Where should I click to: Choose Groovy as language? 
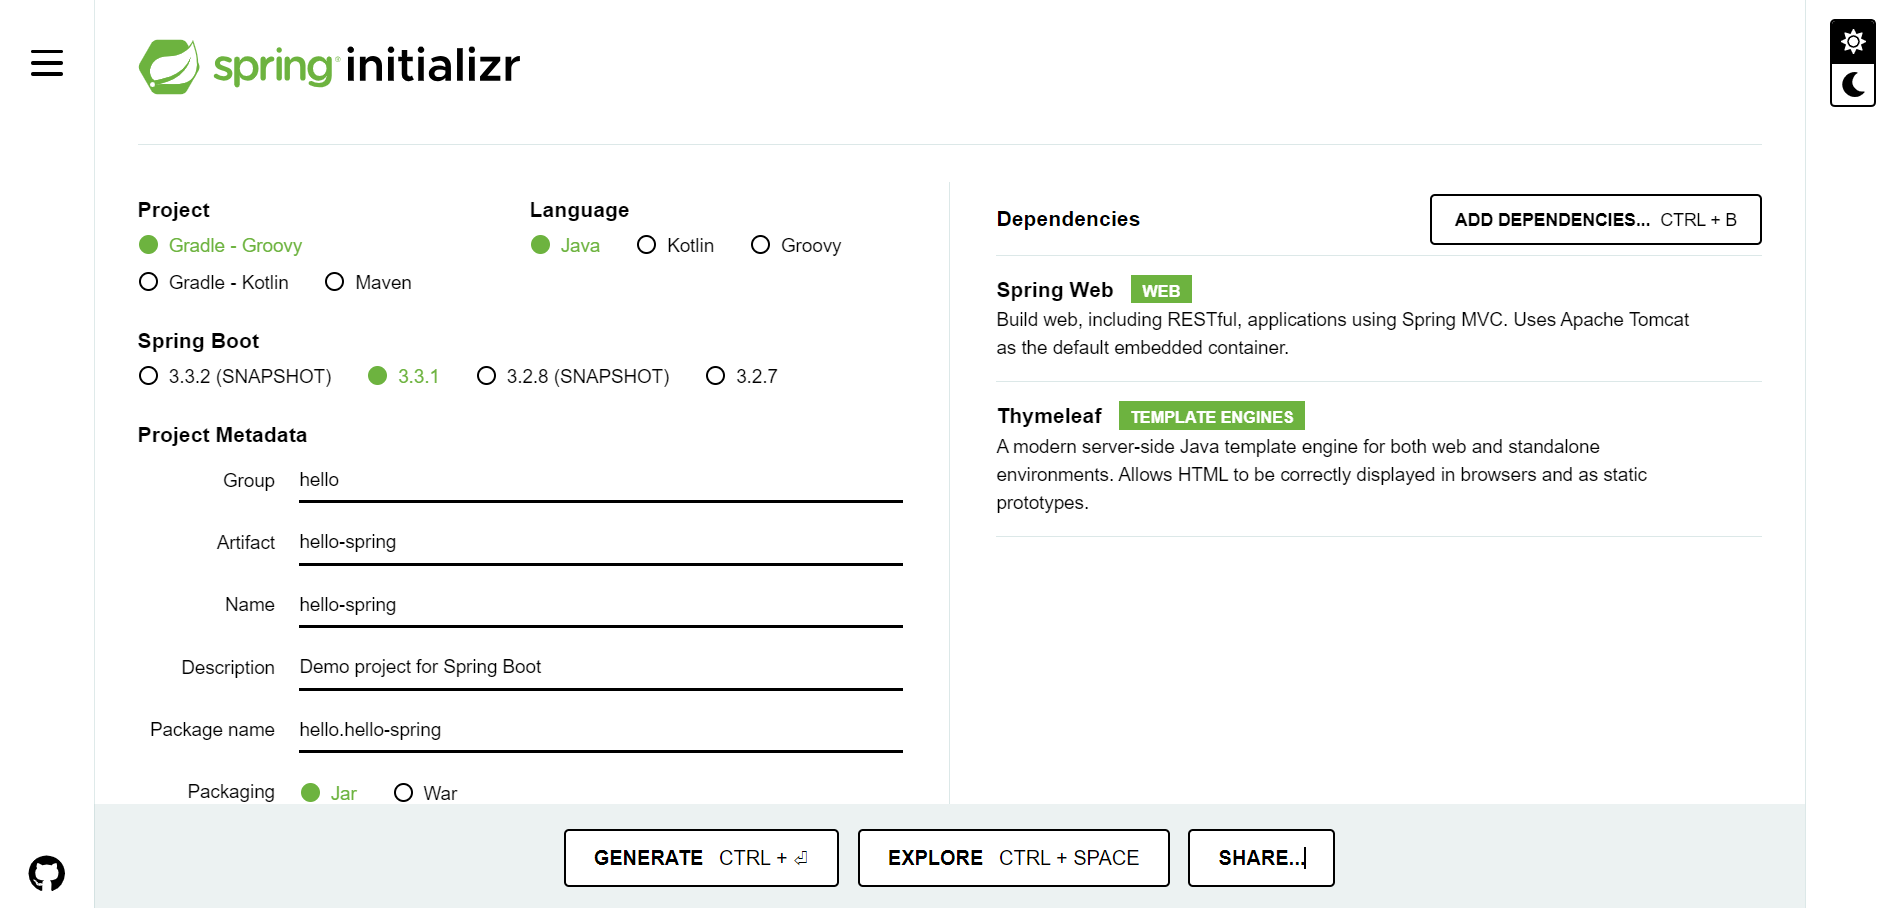[796, 245]
